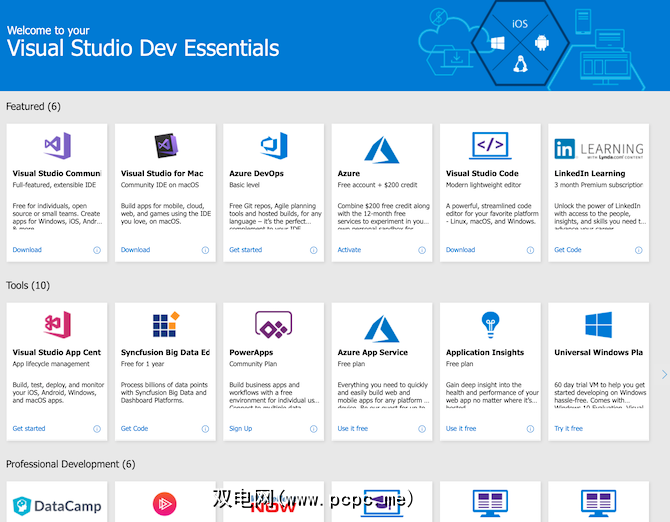Select the Syncfusion Big Data icon
Viewport: 670px width, 522px height.
165,325
